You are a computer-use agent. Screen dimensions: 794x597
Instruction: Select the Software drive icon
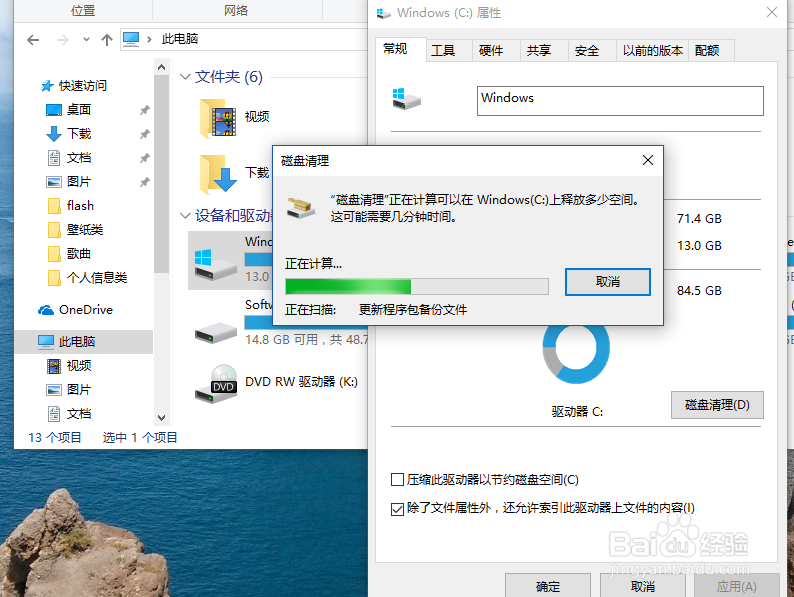coord(216,332)
